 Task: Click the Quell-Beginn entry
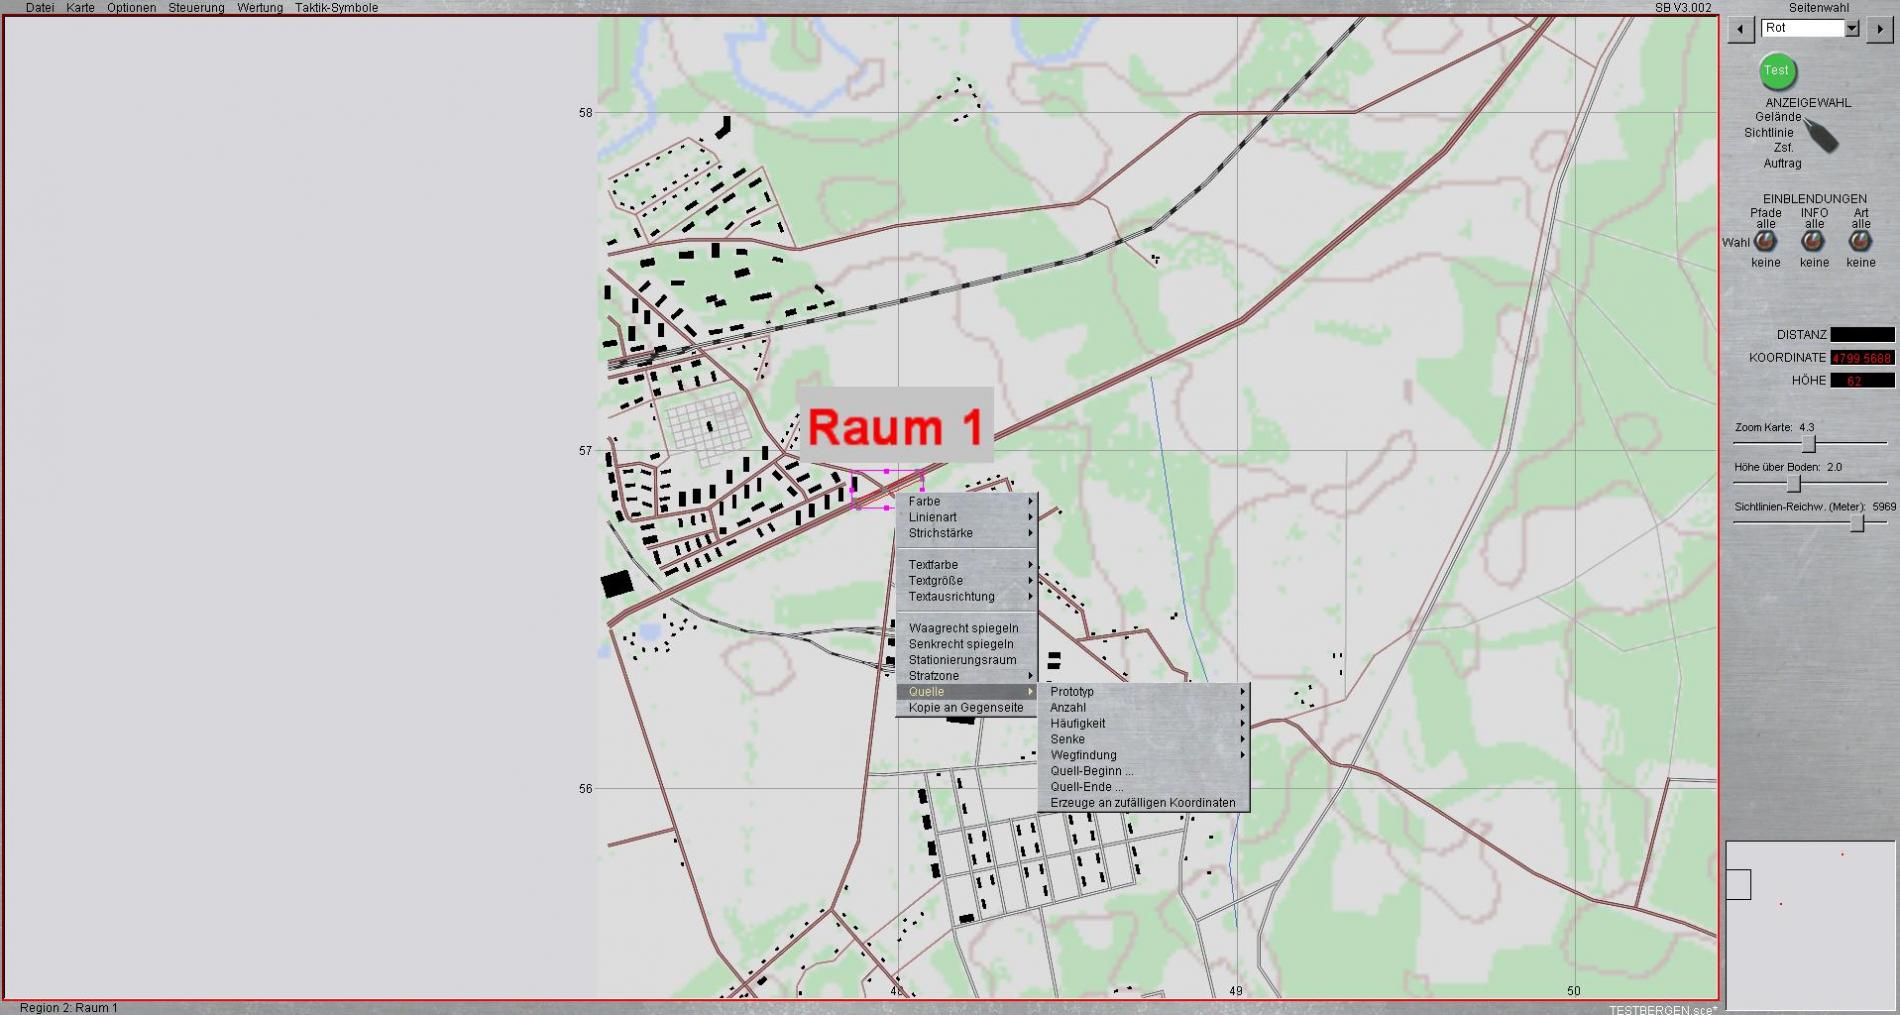coord(1091,771)
